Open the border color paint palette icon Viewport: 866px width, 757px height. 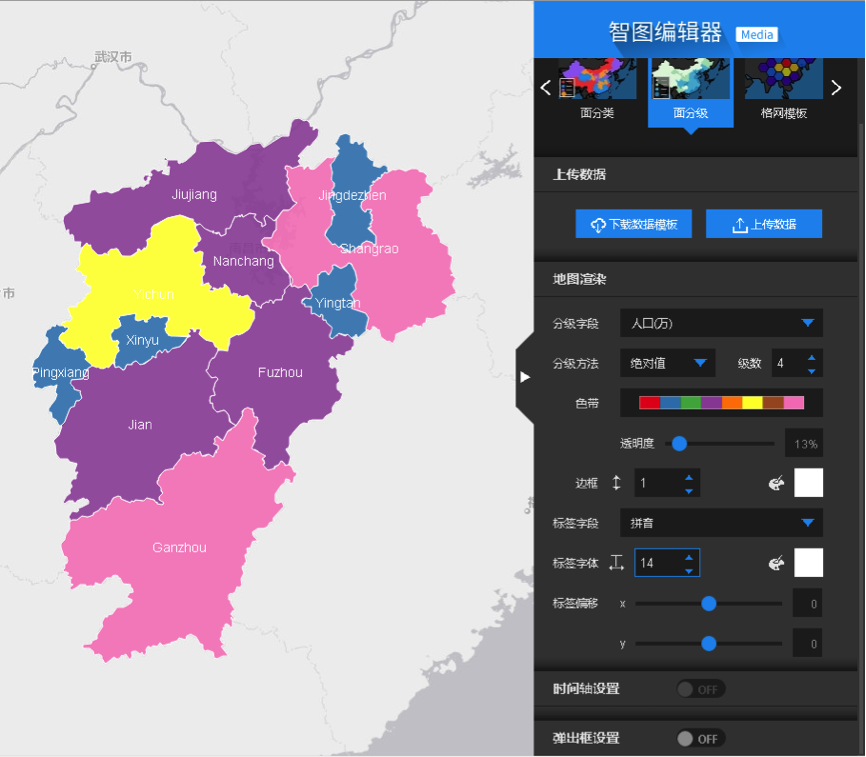pyautogui.click(x=776, y=483)
